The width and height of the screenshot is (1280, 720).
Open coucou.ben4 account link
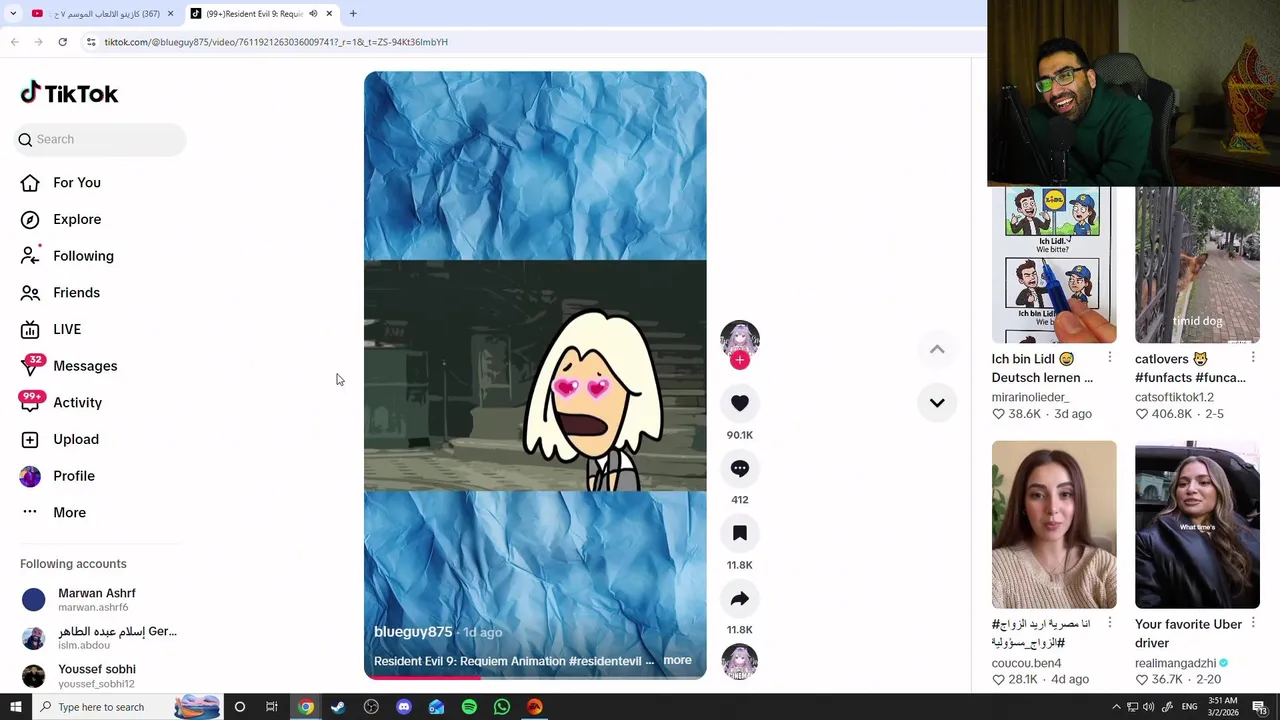pos(1027,663)
